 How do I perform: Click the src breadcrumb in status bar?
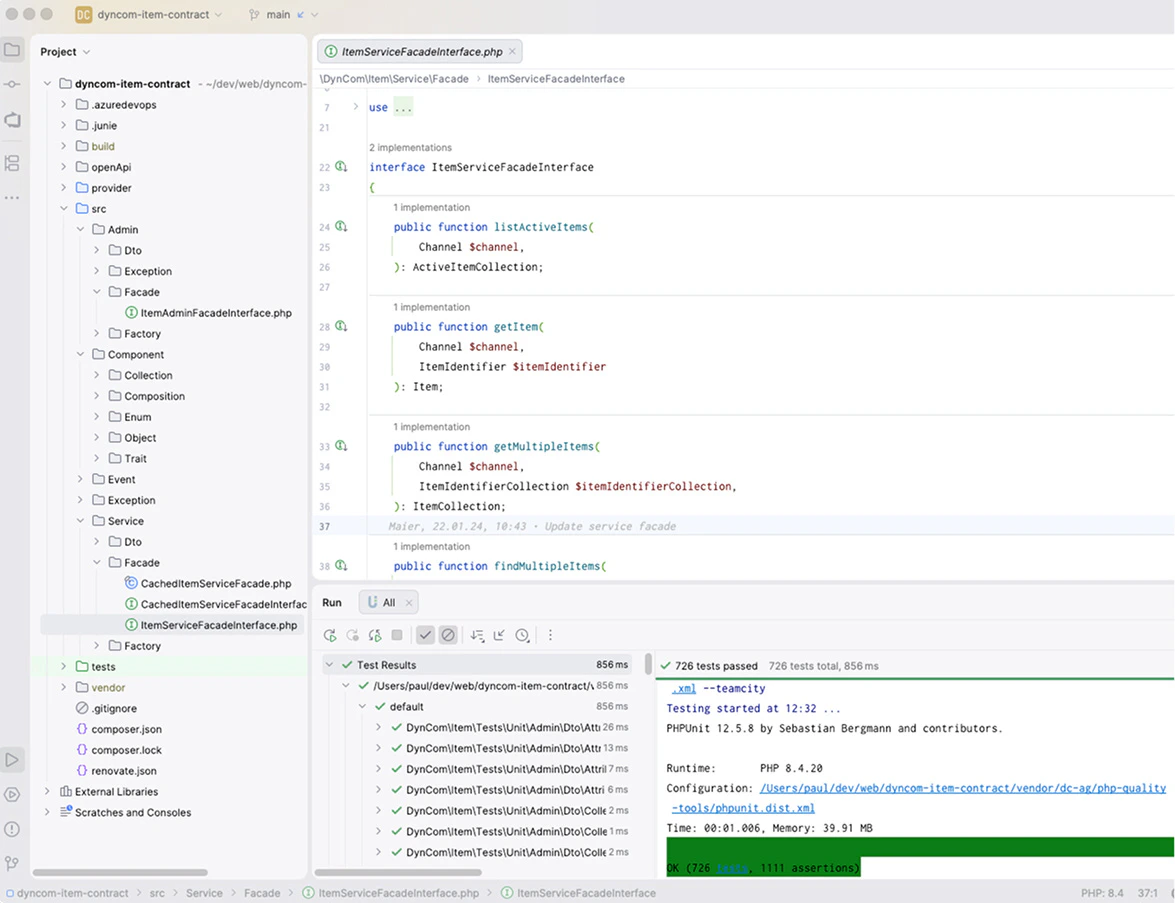click(157, 893)
